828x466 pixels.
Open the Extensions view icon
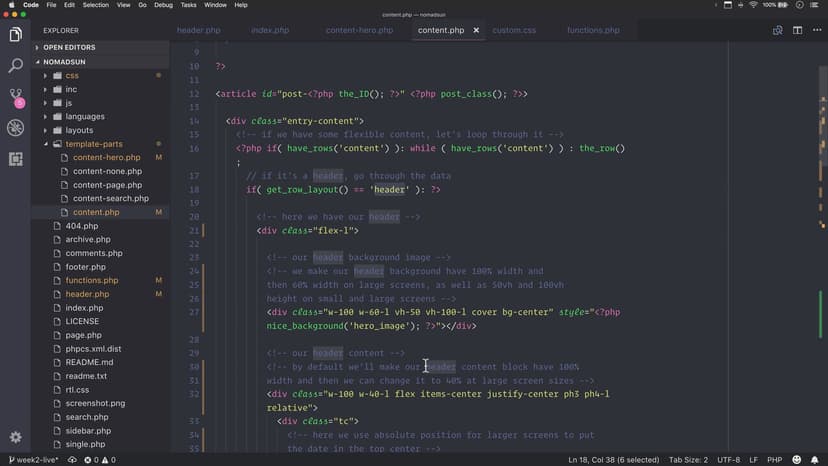pos(15,158)
